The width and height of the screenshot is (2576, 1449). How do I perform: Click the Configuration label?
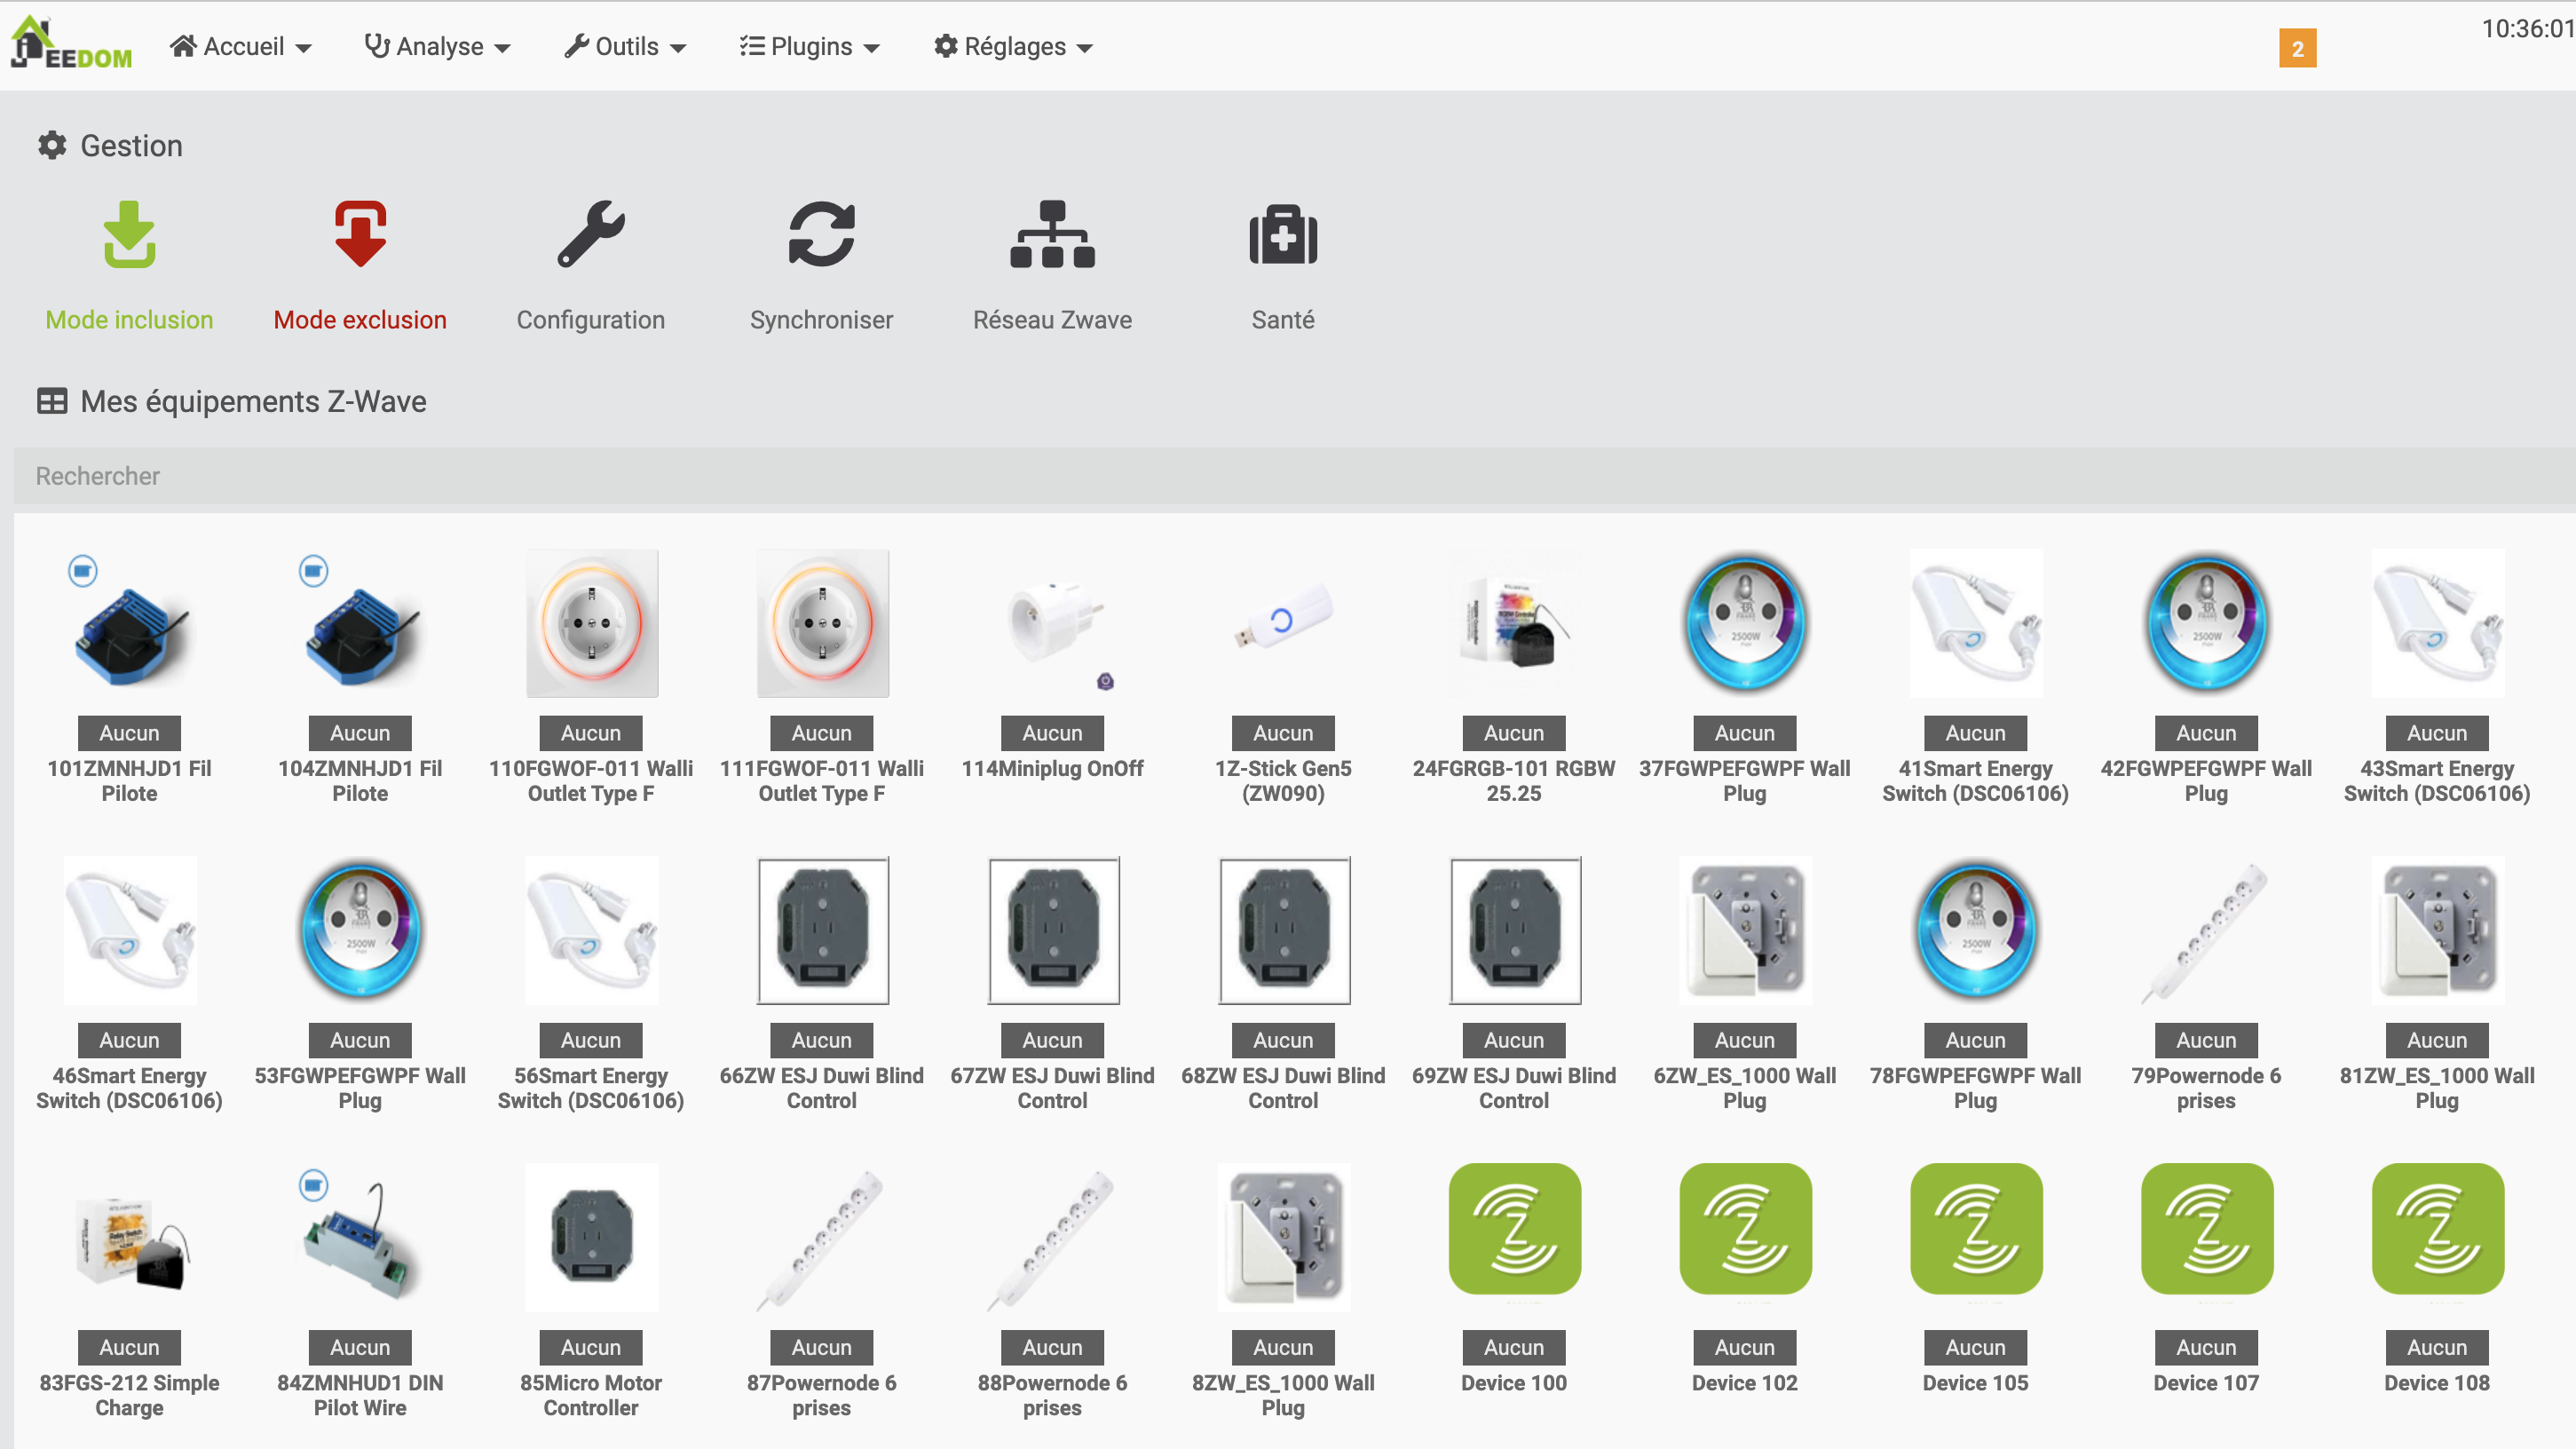[x=591, y=320]
